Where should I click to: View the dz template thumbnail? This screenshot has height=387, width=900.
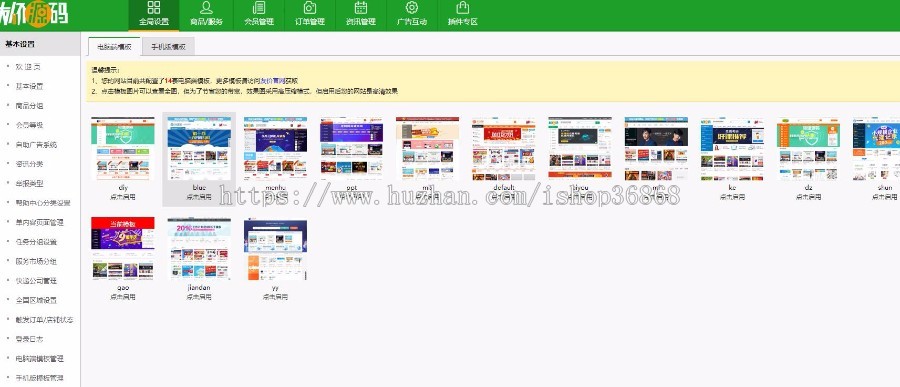pyautogui.click(x=808, y=149)
